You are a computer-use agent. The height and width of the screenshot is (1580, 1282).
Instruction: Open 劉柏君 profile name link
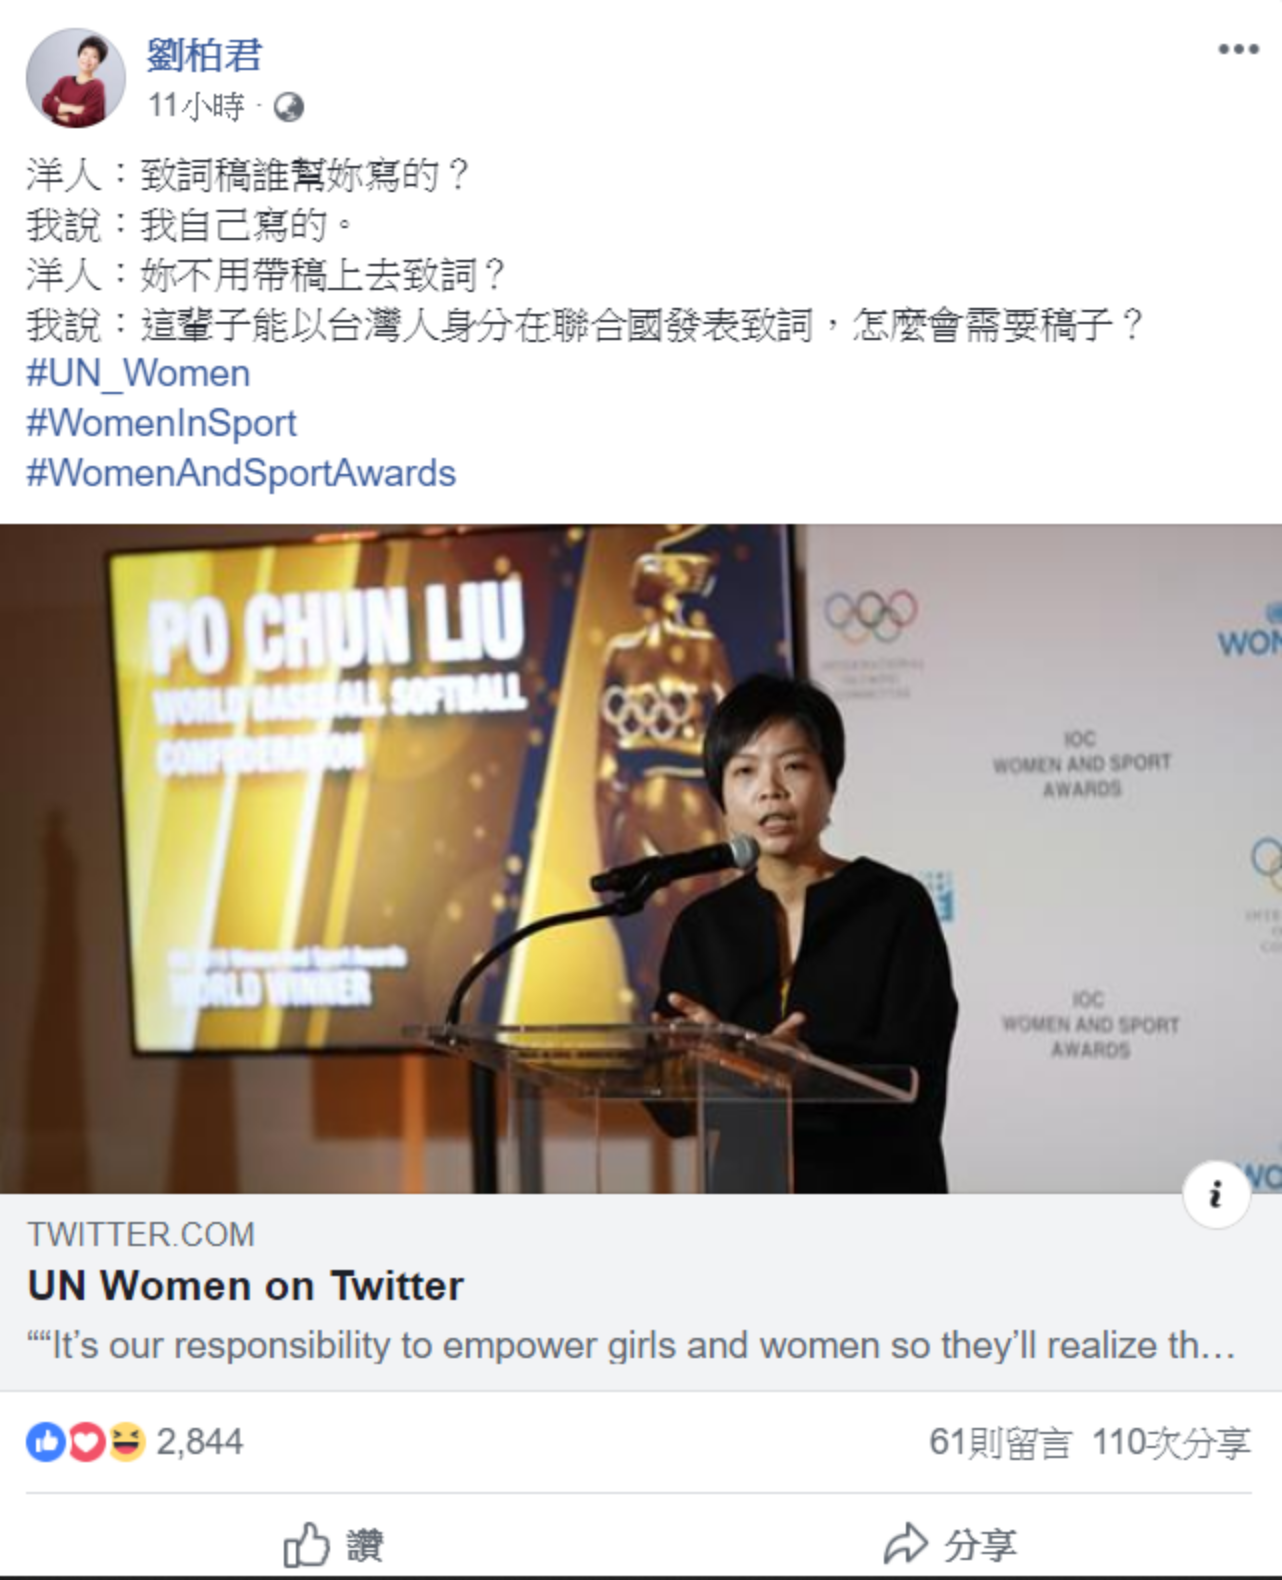(x=204, y=55)
